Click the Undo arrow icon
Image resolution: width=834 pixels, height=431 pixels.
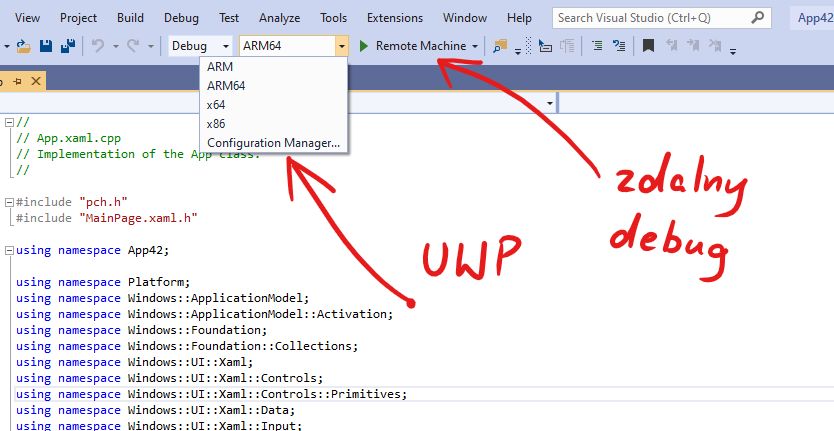[98, 46]
